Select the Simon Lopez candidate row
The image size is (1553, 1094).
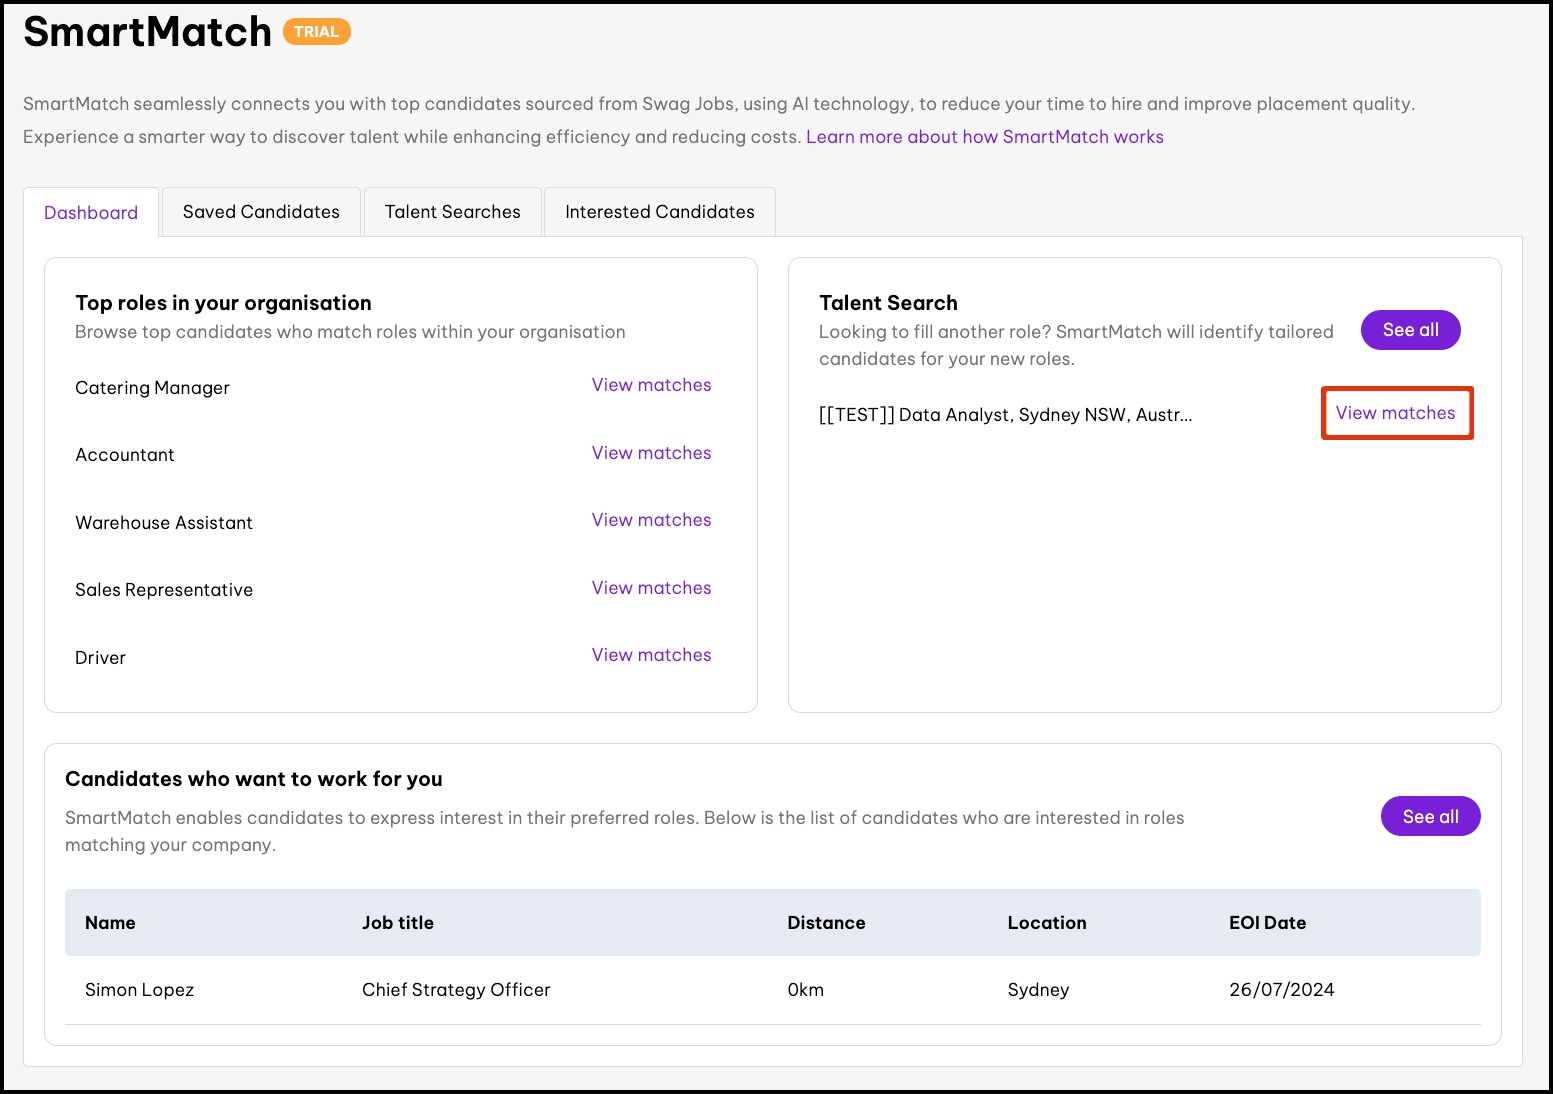[140, 990]
